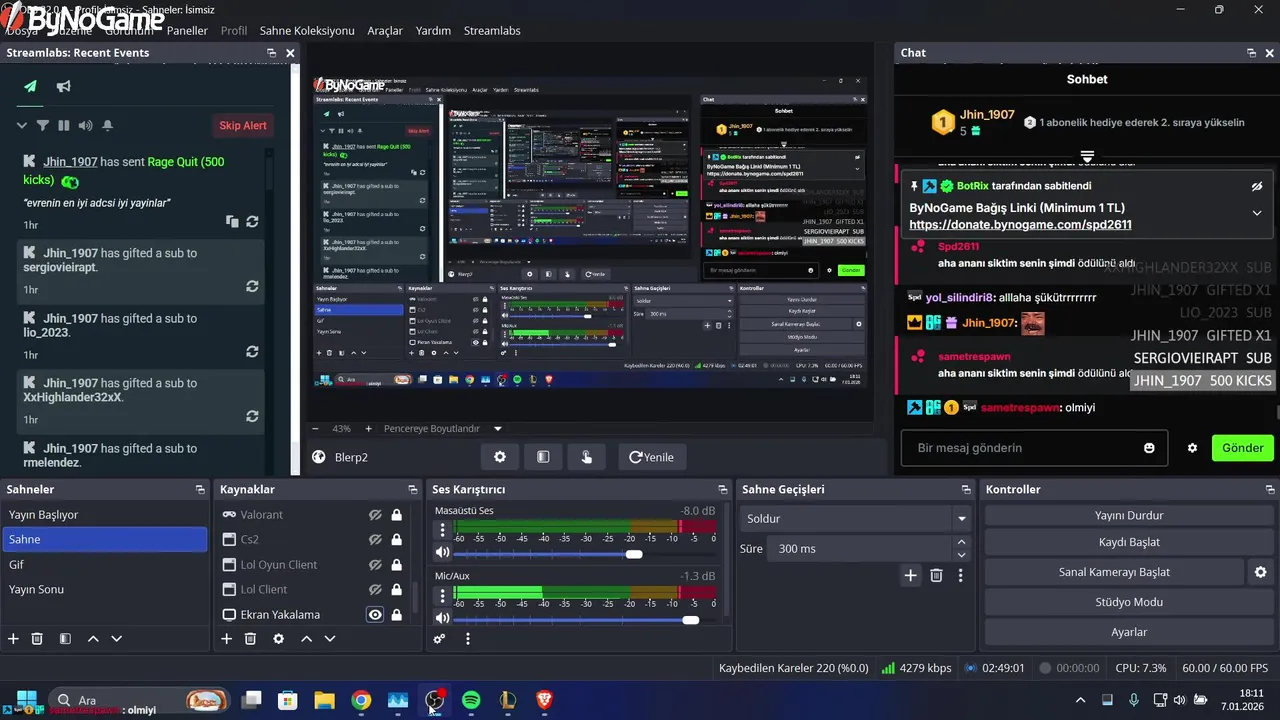Open the Yardım menu
This screenshot has width=1280, height=720.
(x=433, y=31)
